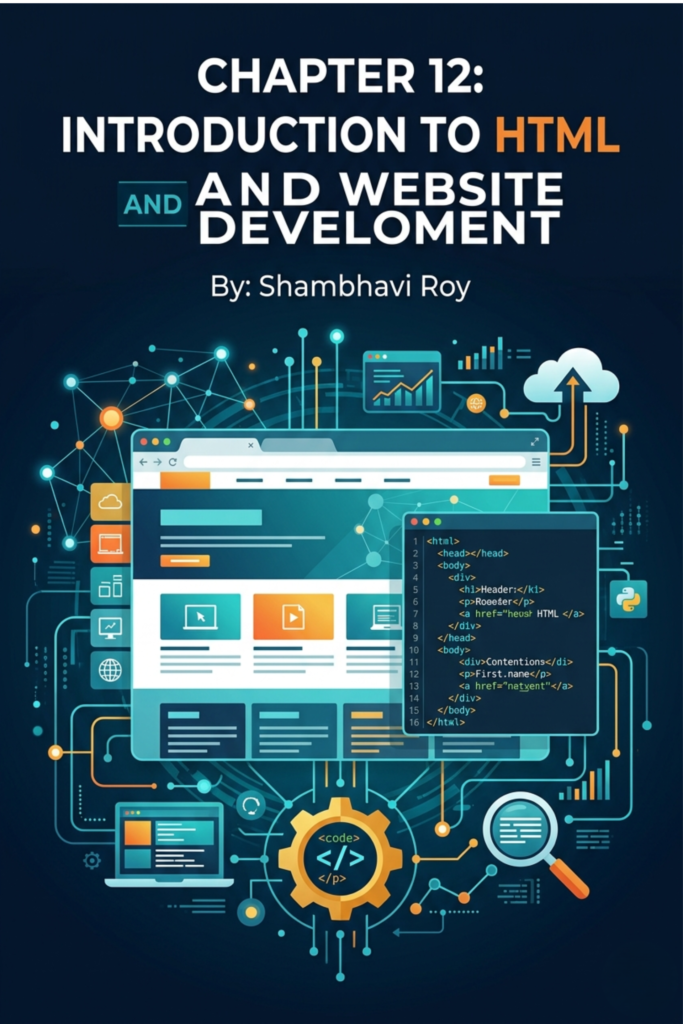Click the By: Shambhavi Roy author line
Viewport: 683px width, 1024px height.
340,287
